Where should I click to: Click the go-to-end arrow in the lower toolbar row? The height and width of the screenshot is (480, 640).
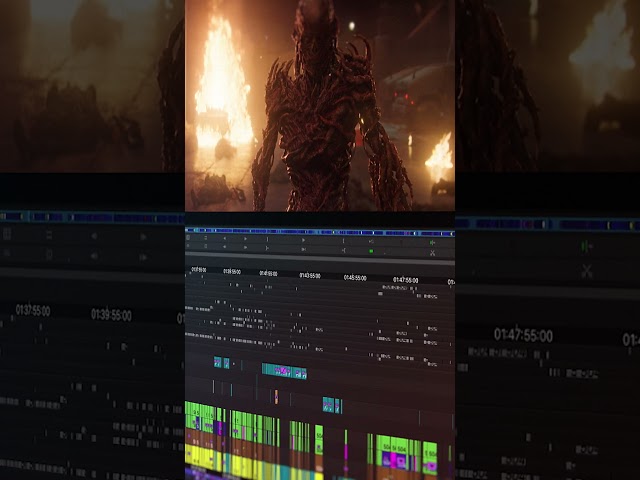(303, 249)
